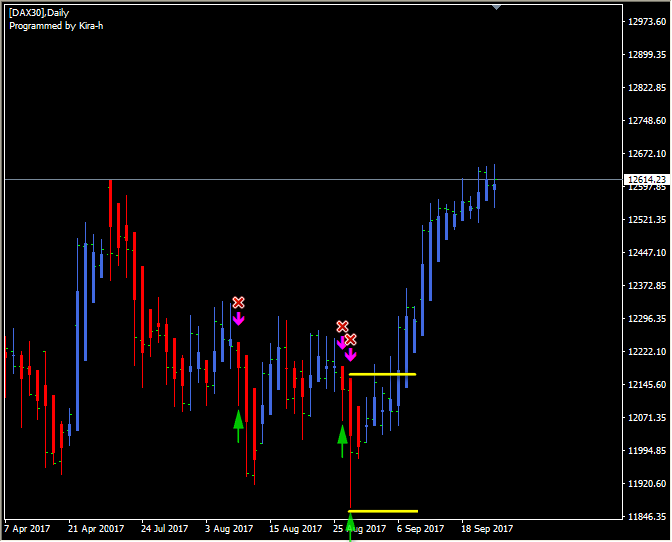Select the higher of the two late-August red X markers
The image size is (672, 542).
click(x=342, y=326)
